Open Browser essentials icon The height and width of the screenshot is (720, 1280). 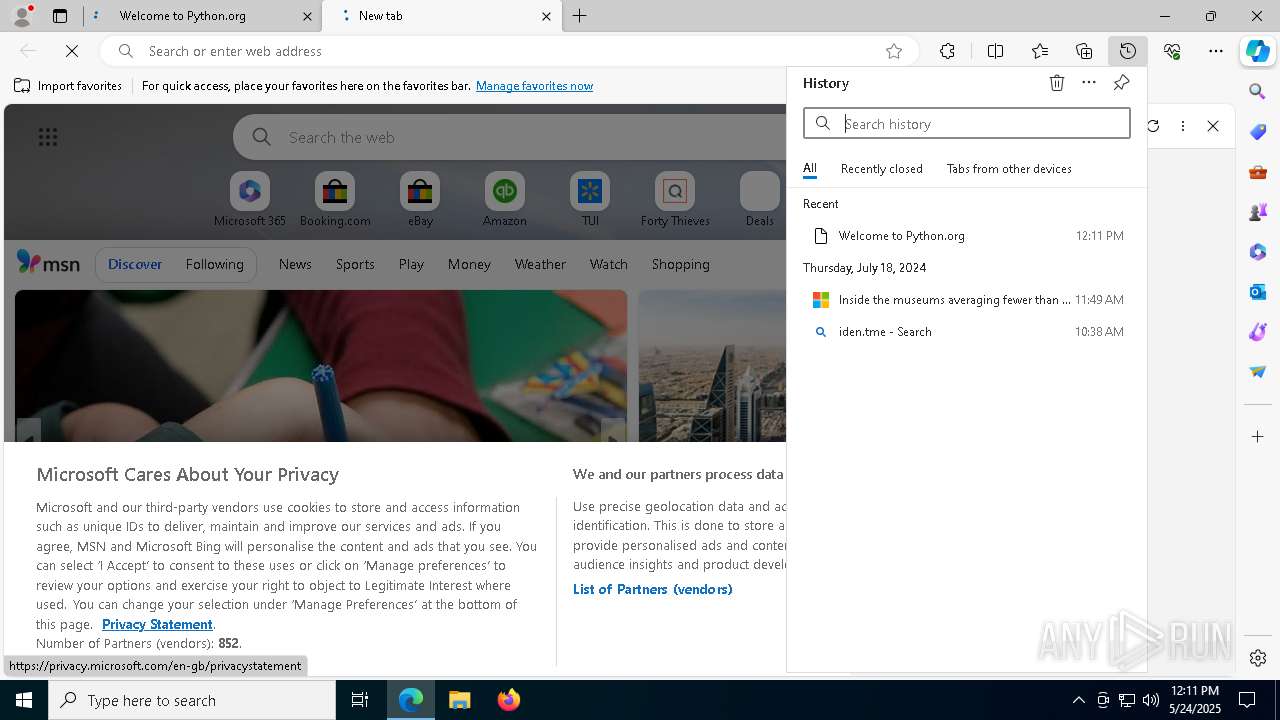click(1172, 51)
